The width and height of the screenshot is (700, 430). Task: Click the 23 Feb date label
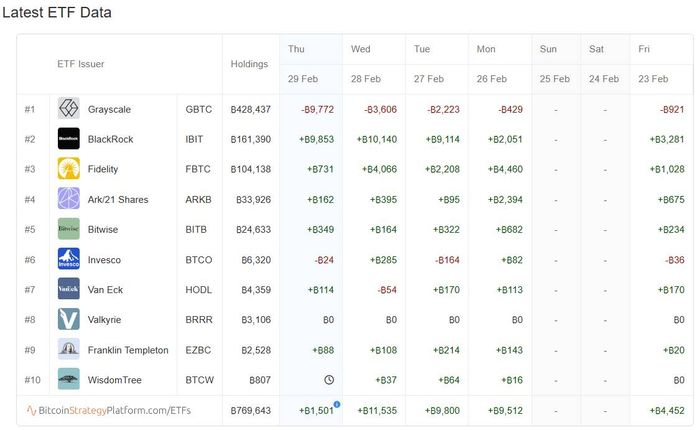click(x=653, y=79)
